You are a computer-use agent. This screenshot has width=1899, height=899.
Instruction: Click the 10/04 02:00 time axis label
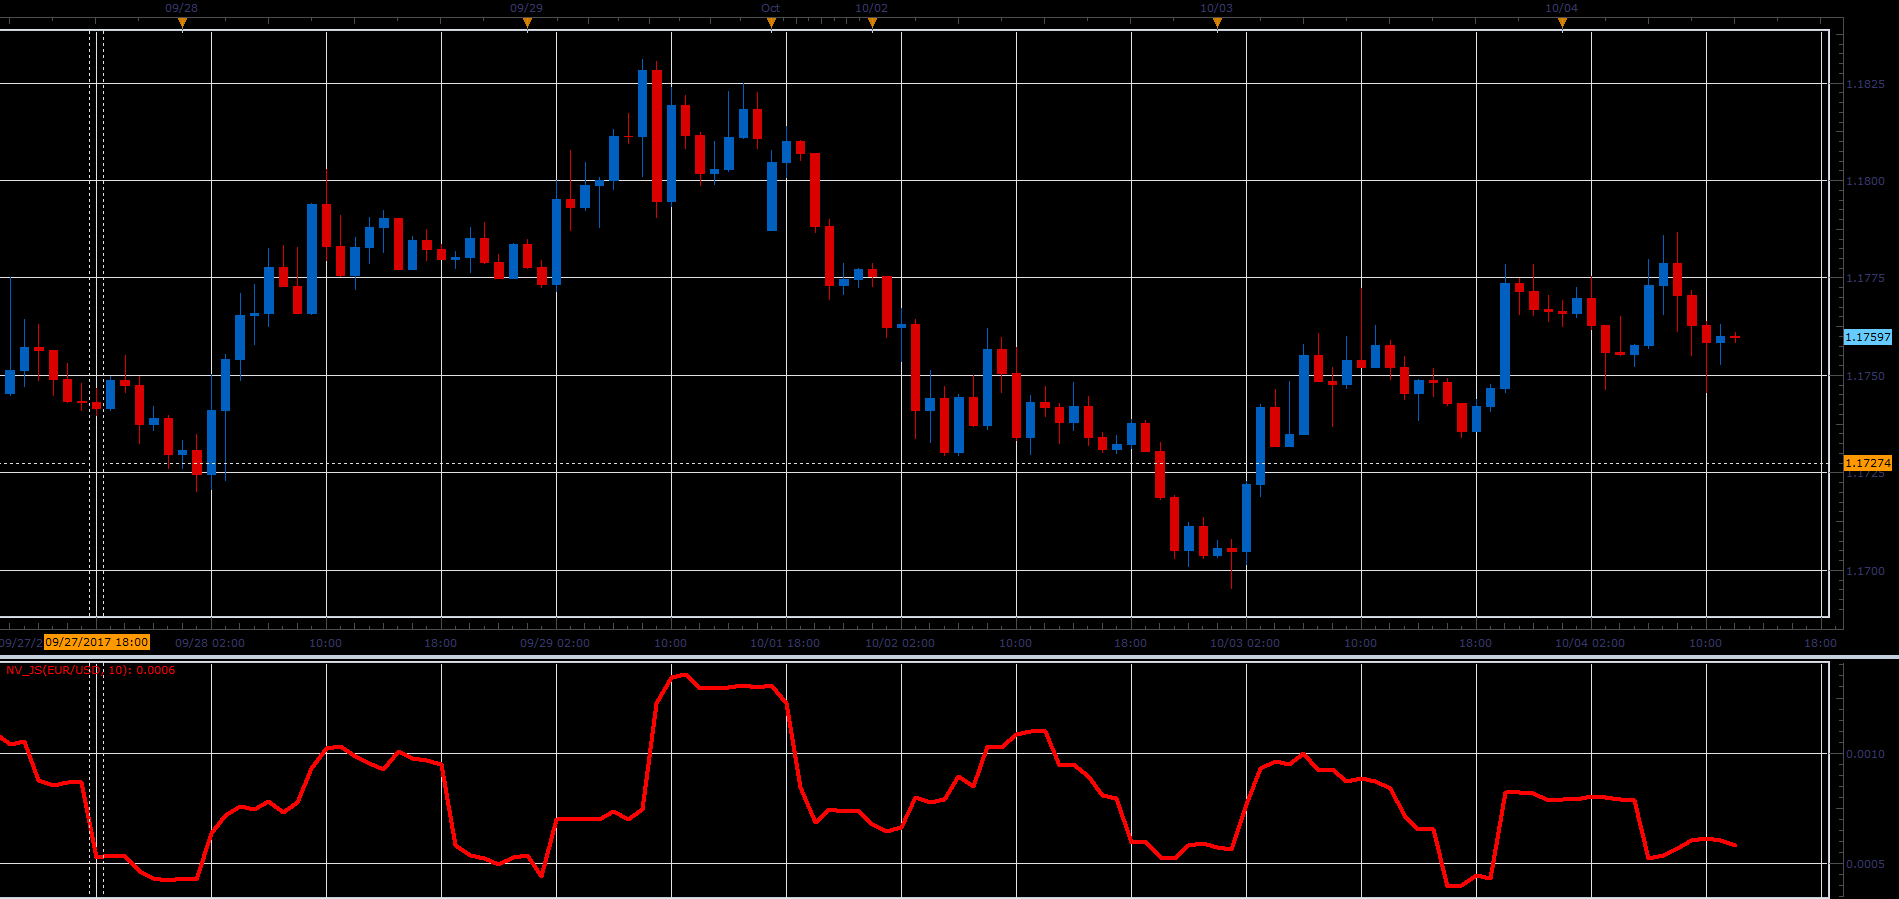click(x=1590, y=643)
